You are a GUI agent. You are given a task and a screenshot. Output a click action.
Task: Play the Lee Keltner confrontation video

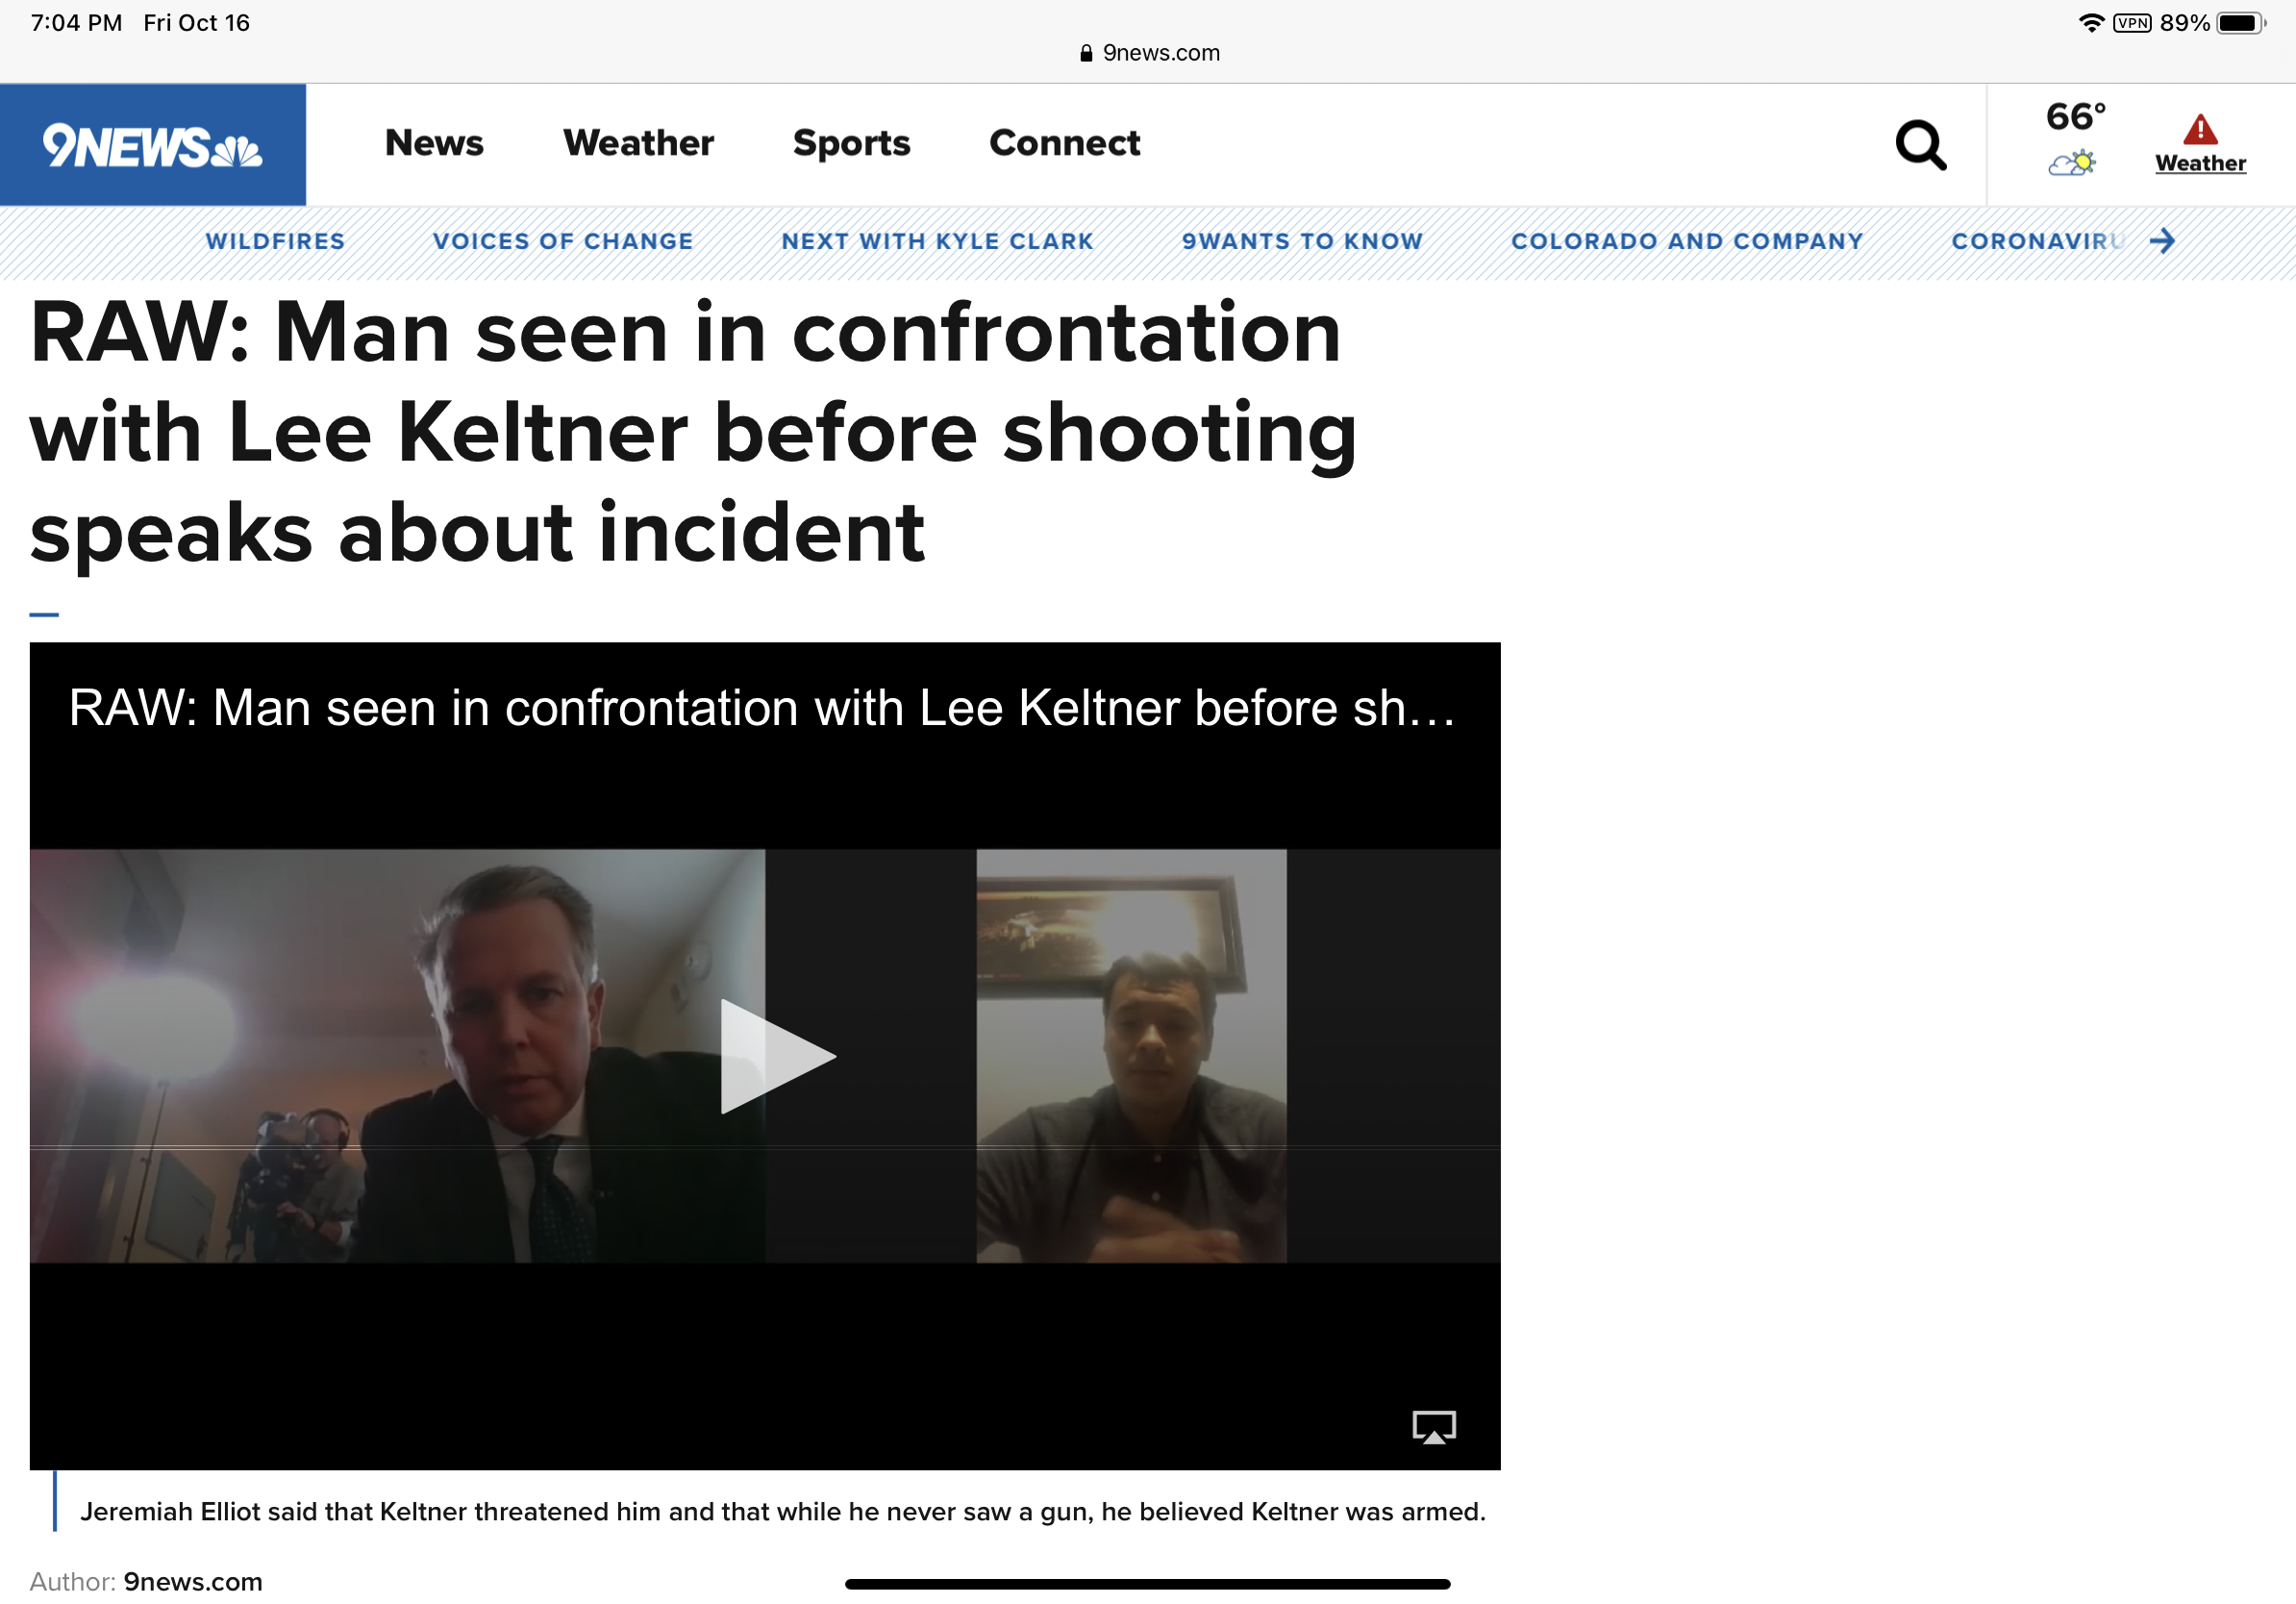(x=777, y=1056)
